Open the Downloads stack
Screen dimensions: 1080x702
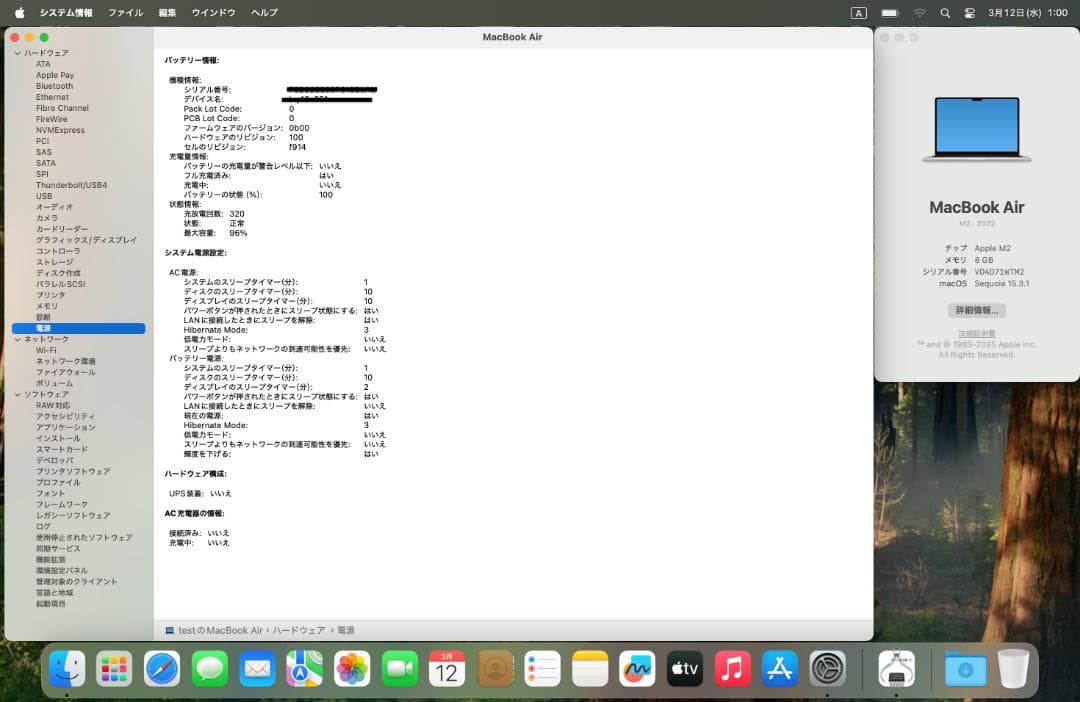pyautogui.click(x=964, y=669)
